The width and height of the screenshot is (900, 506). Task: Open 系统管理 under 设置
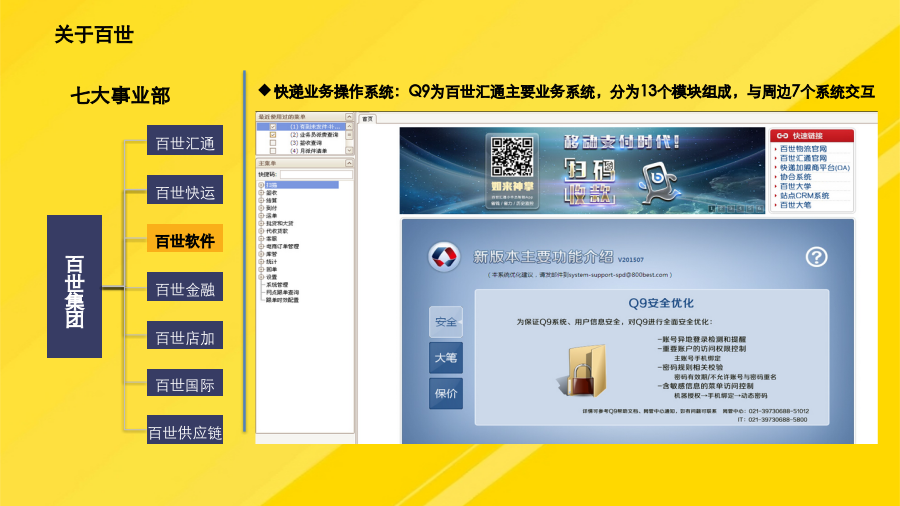277,285
